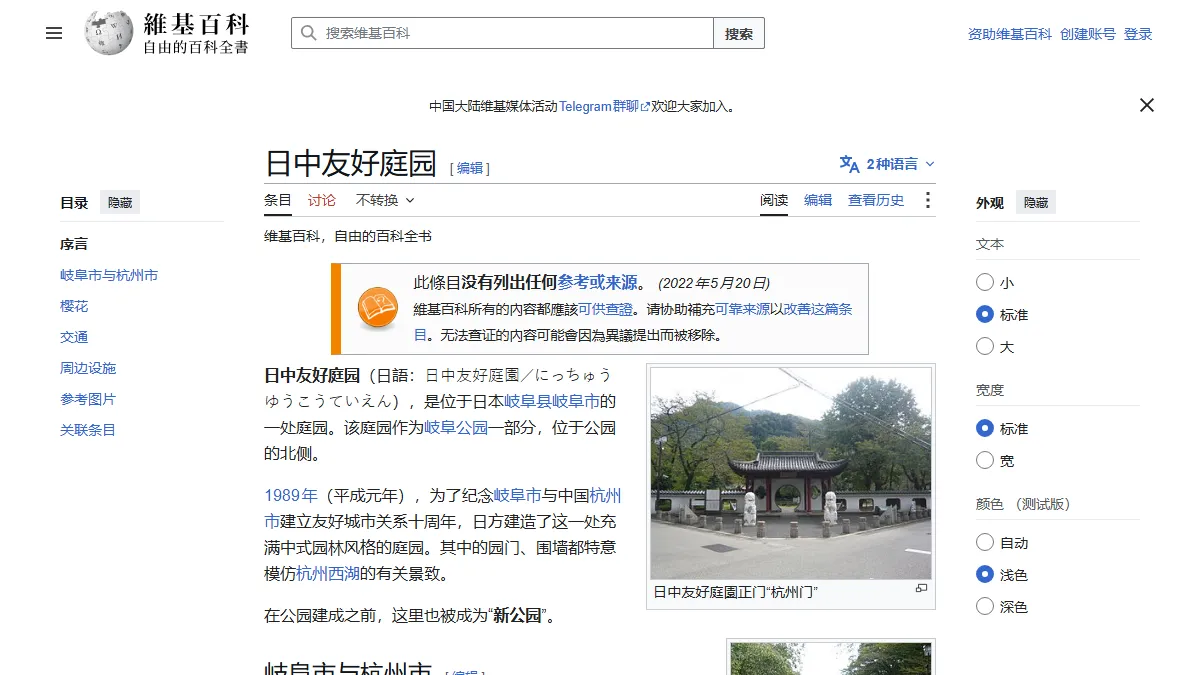This screenshot has width=1200, height=675.
Task: Open the 不转换 variant dropdown
Action: 385,200
